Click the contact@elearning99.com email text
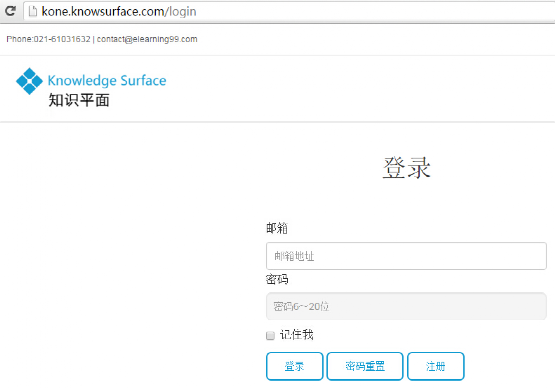This screenshot has height=390, width=555. [x=147, y=39]
